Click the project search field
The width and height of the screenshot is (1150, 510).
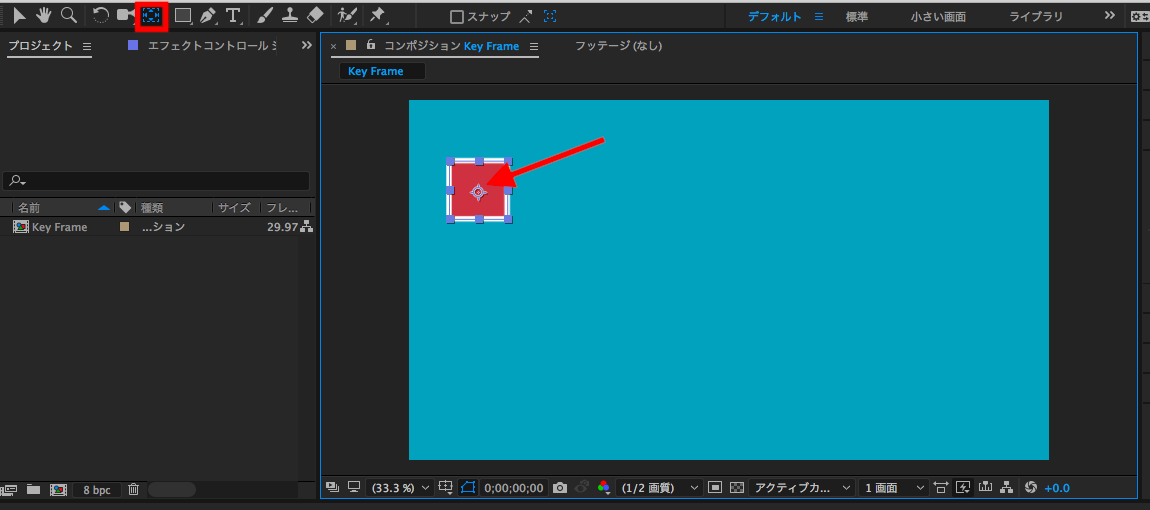[157, 181]
